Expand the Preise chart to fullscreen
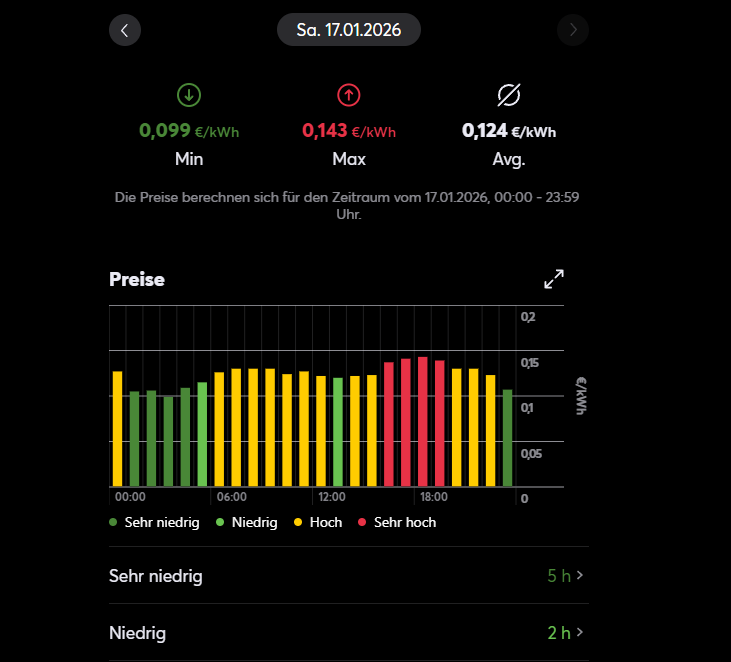The image size is (731, 662). tap(554, 279)
